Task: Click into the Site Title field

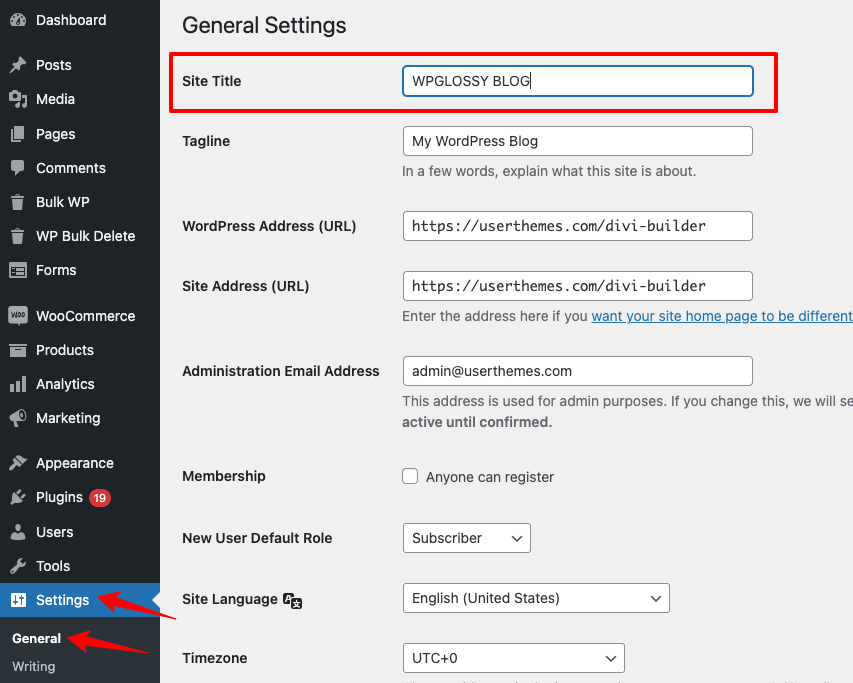Action: coord(578,81)
